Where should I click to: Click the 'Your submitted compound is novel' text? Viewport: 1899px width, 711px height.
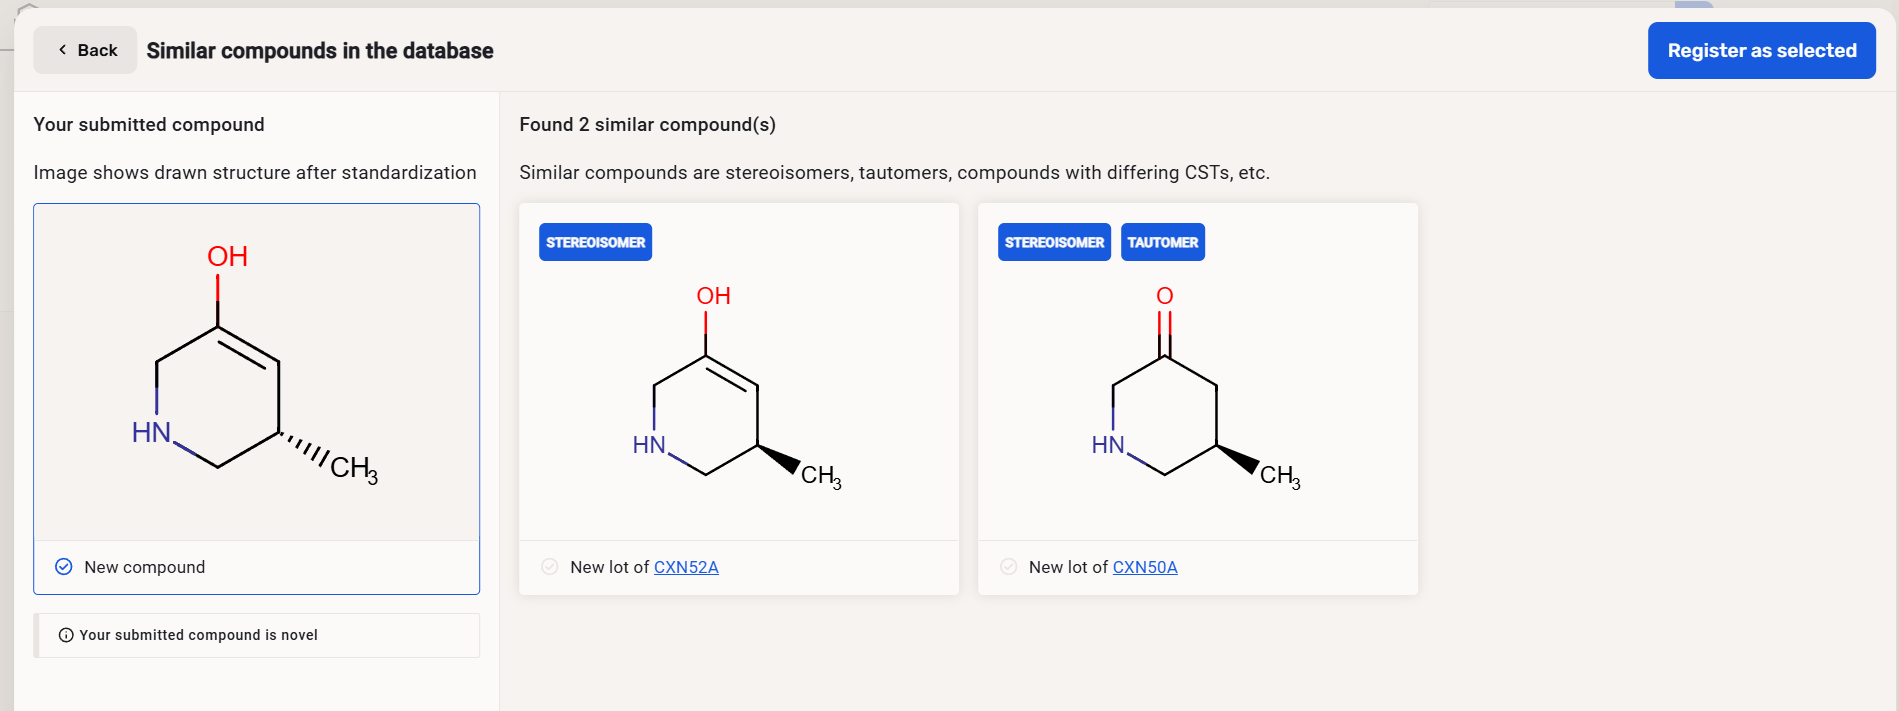click(x=199, y=635)
